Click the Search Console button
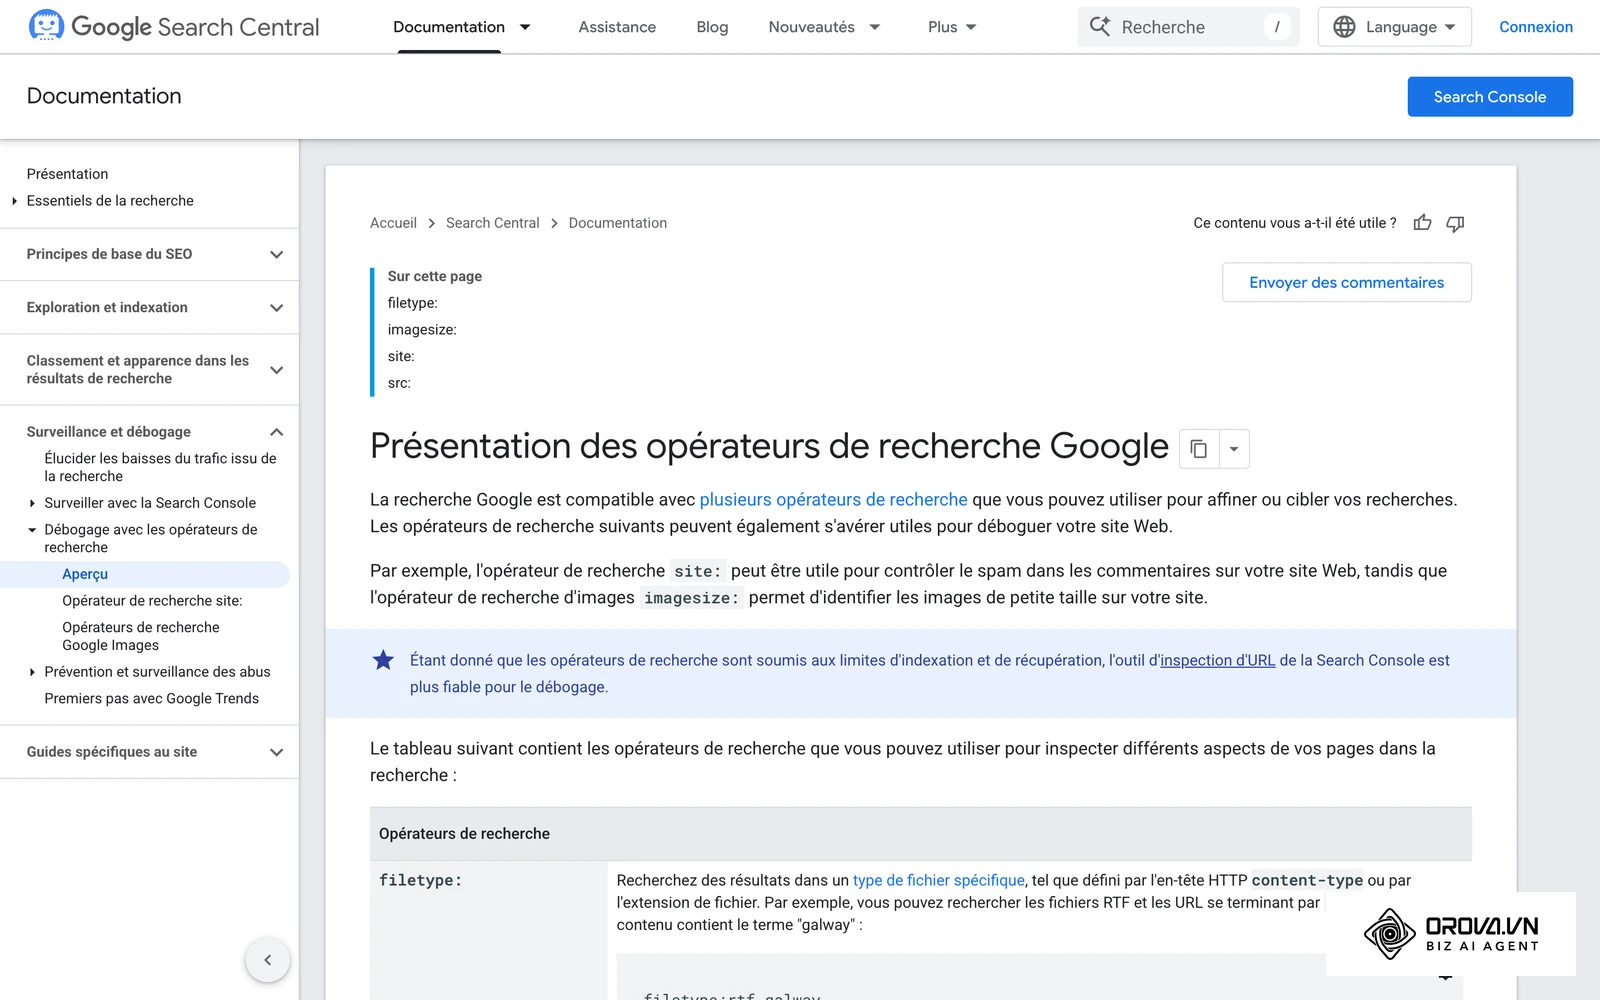 click(1490, 97)
